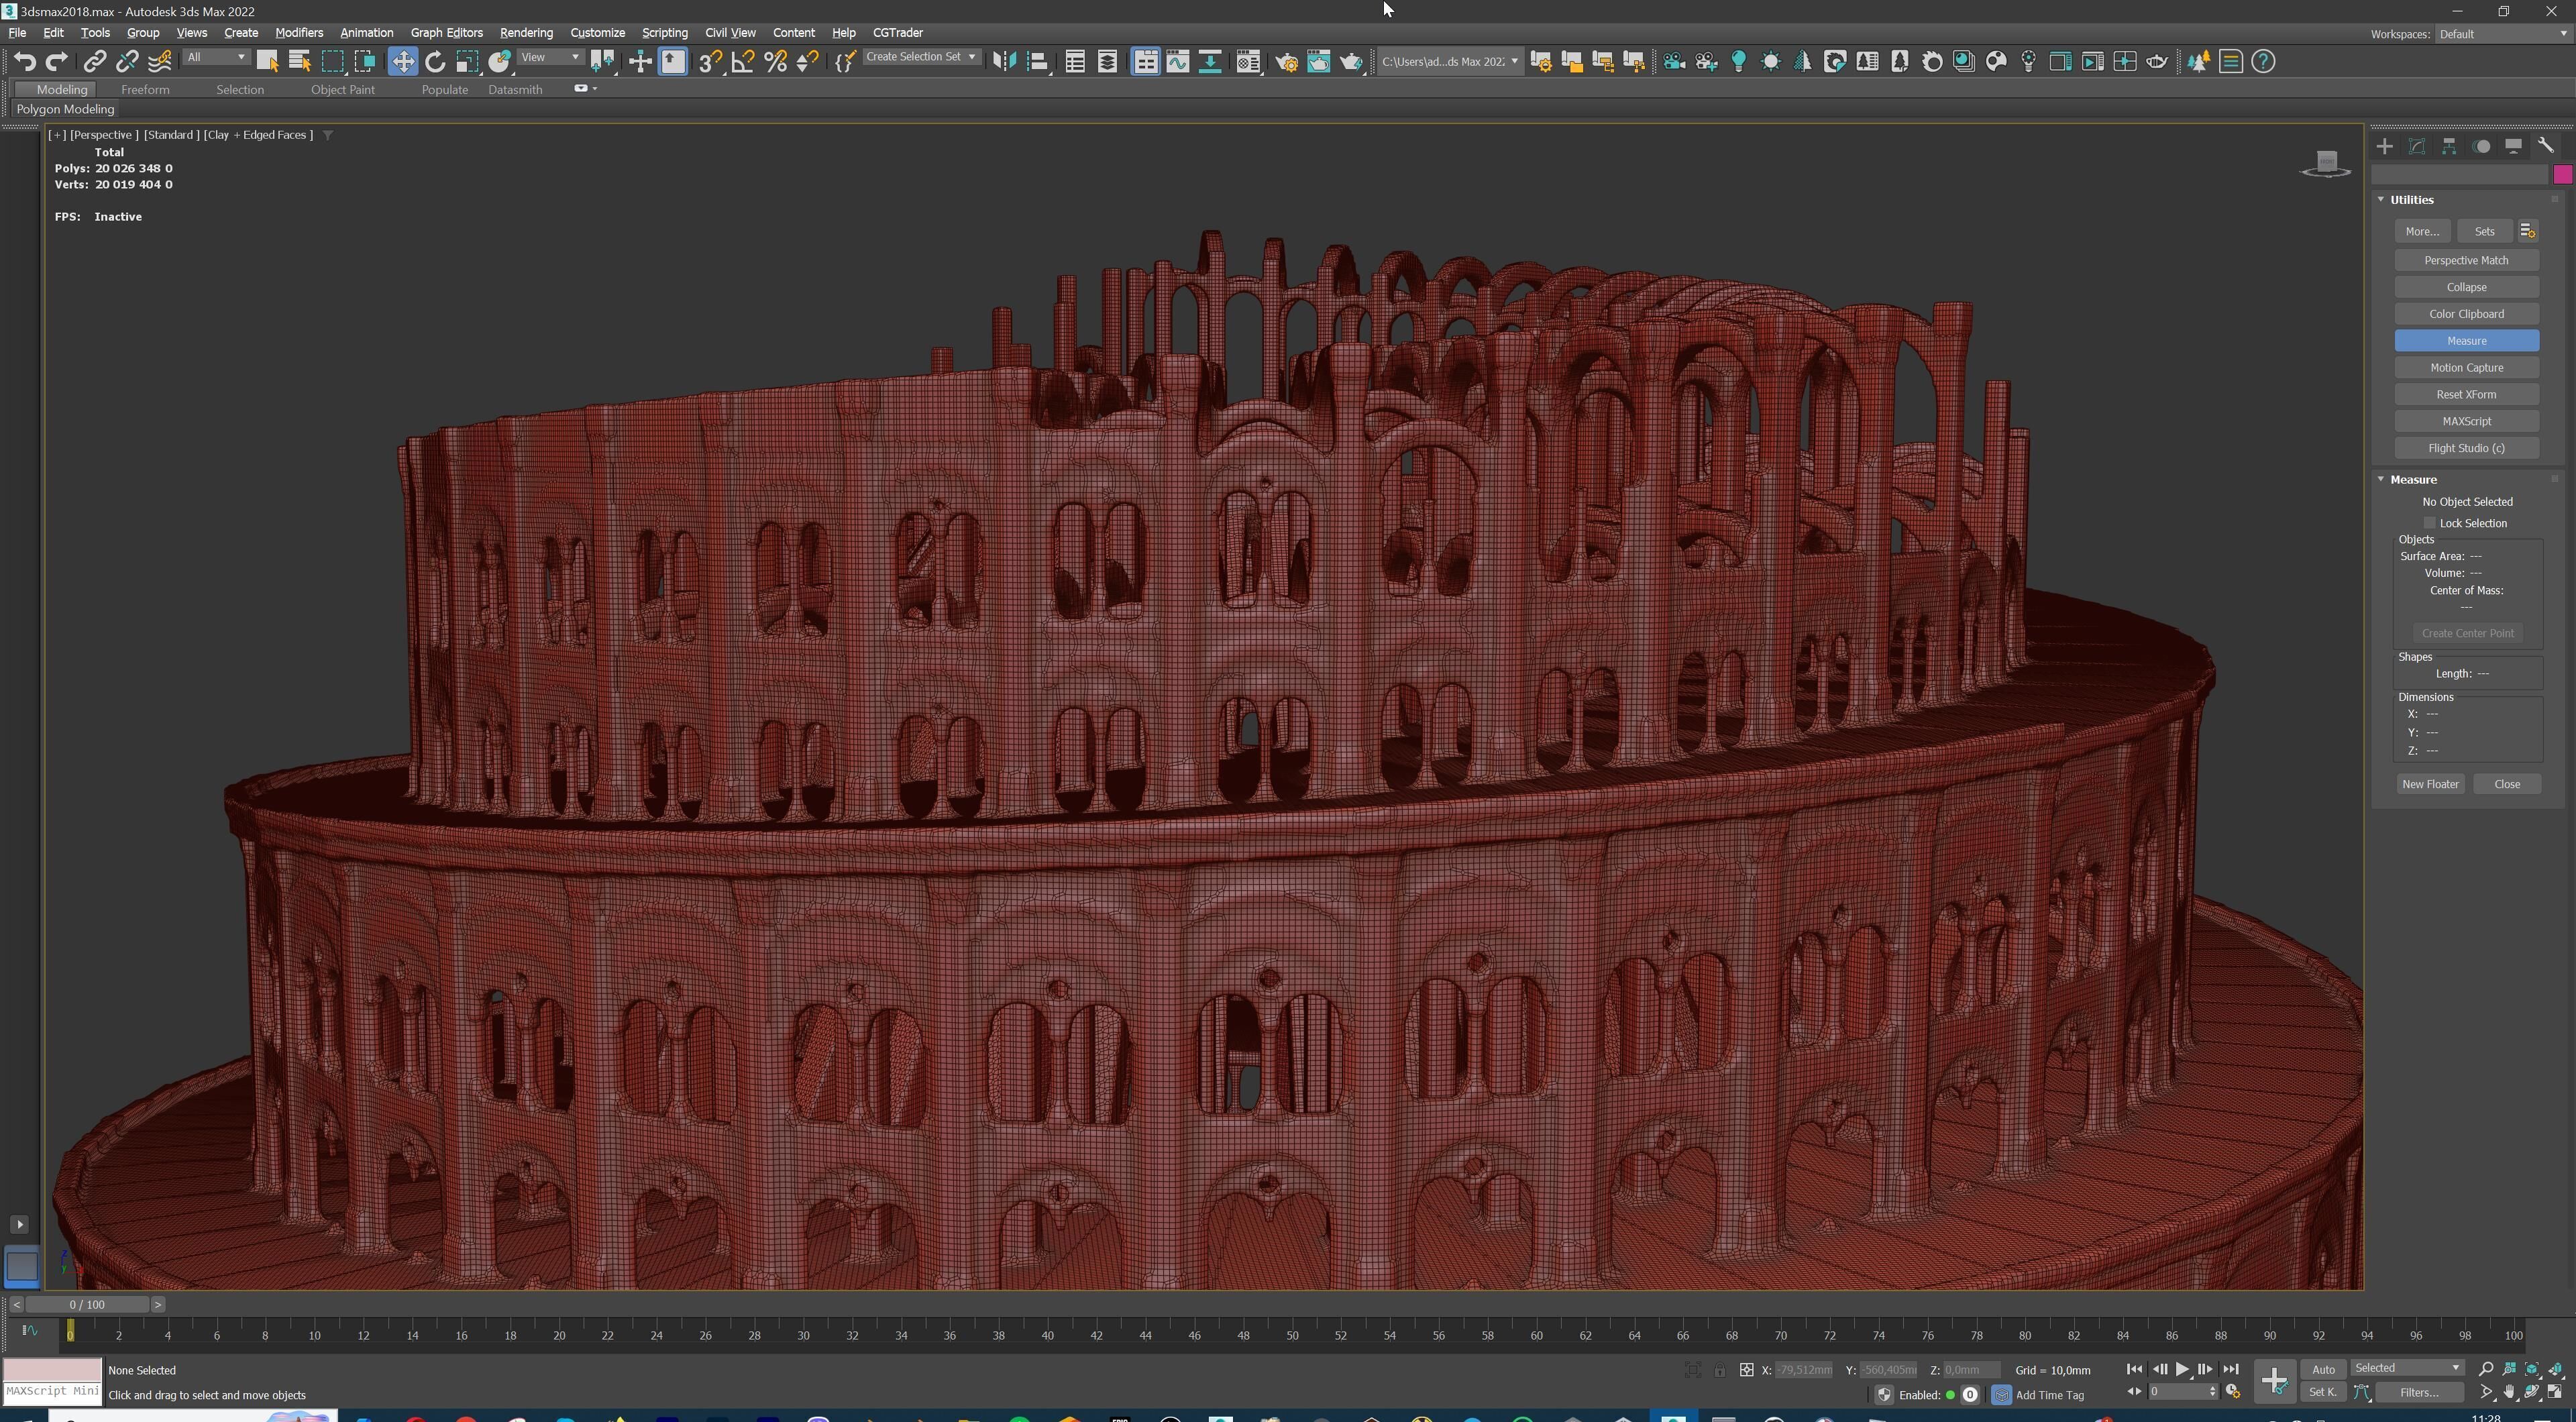Toggle the Spinner Snap button
Screen dimensions: 2576x1422
click(x=807, y=62)
